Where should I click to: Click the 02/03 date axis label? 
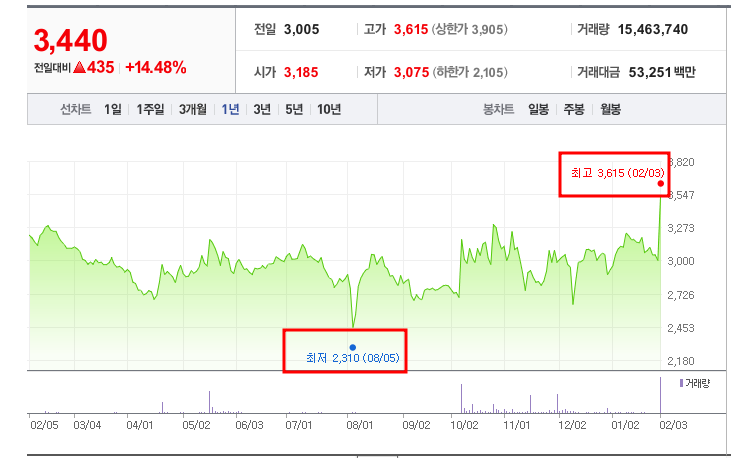[x=673, y=425]
